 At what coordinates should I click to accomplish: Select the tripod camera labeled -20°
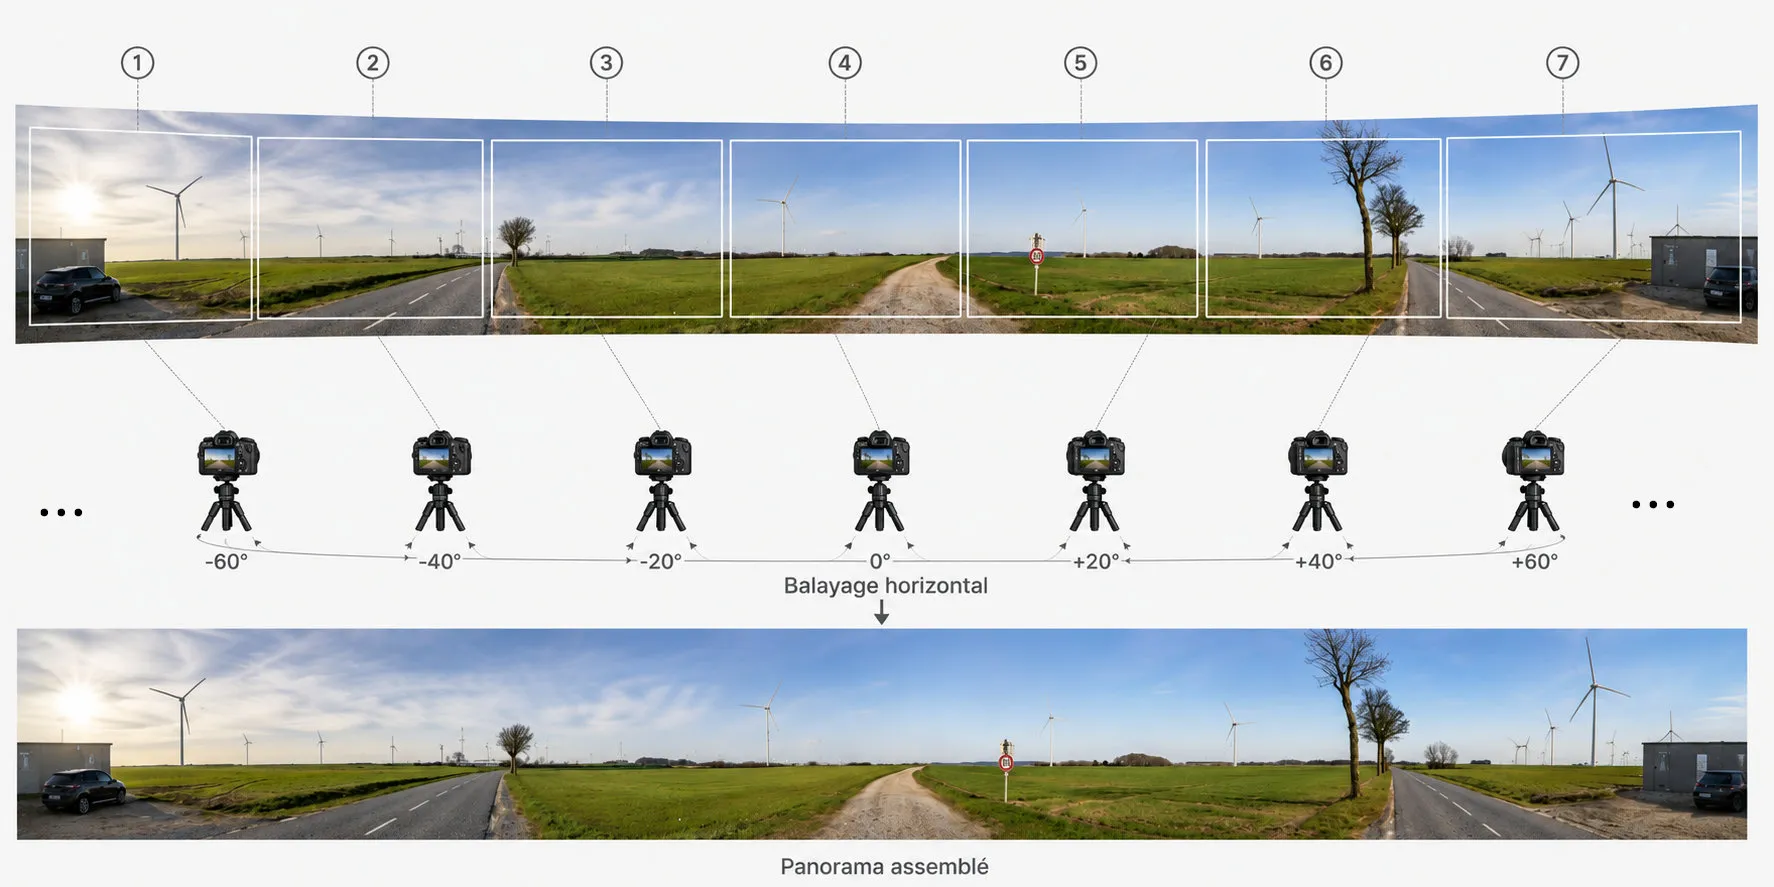(x=662, y=481)
